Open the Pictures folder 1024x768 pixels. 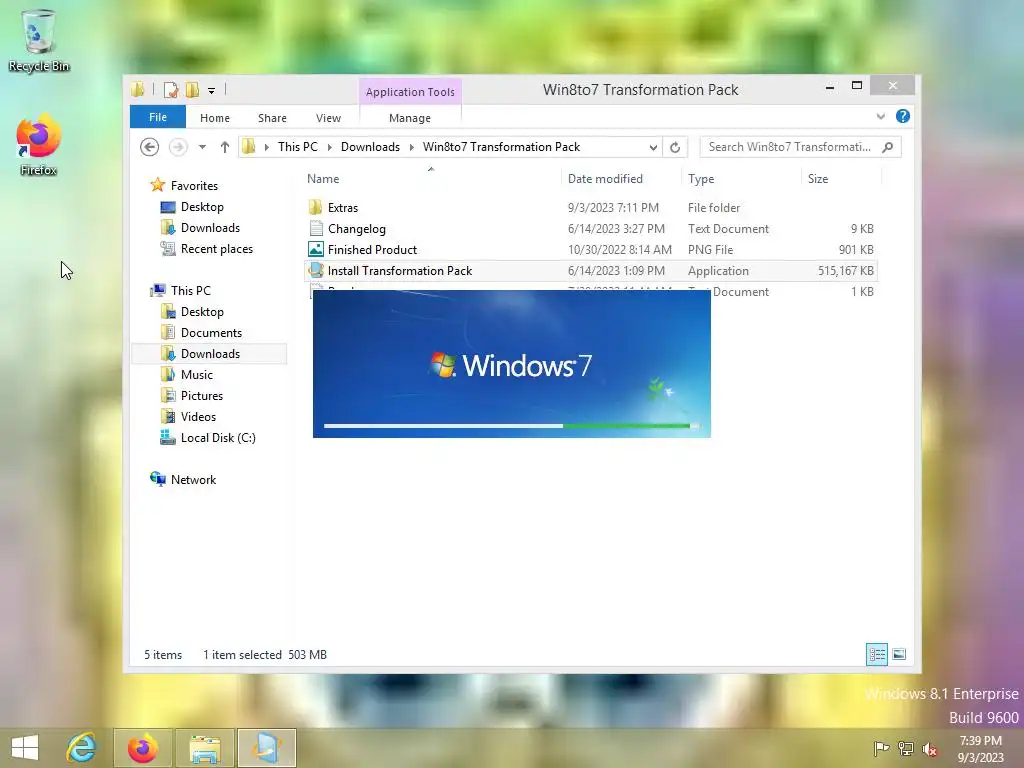192,395
